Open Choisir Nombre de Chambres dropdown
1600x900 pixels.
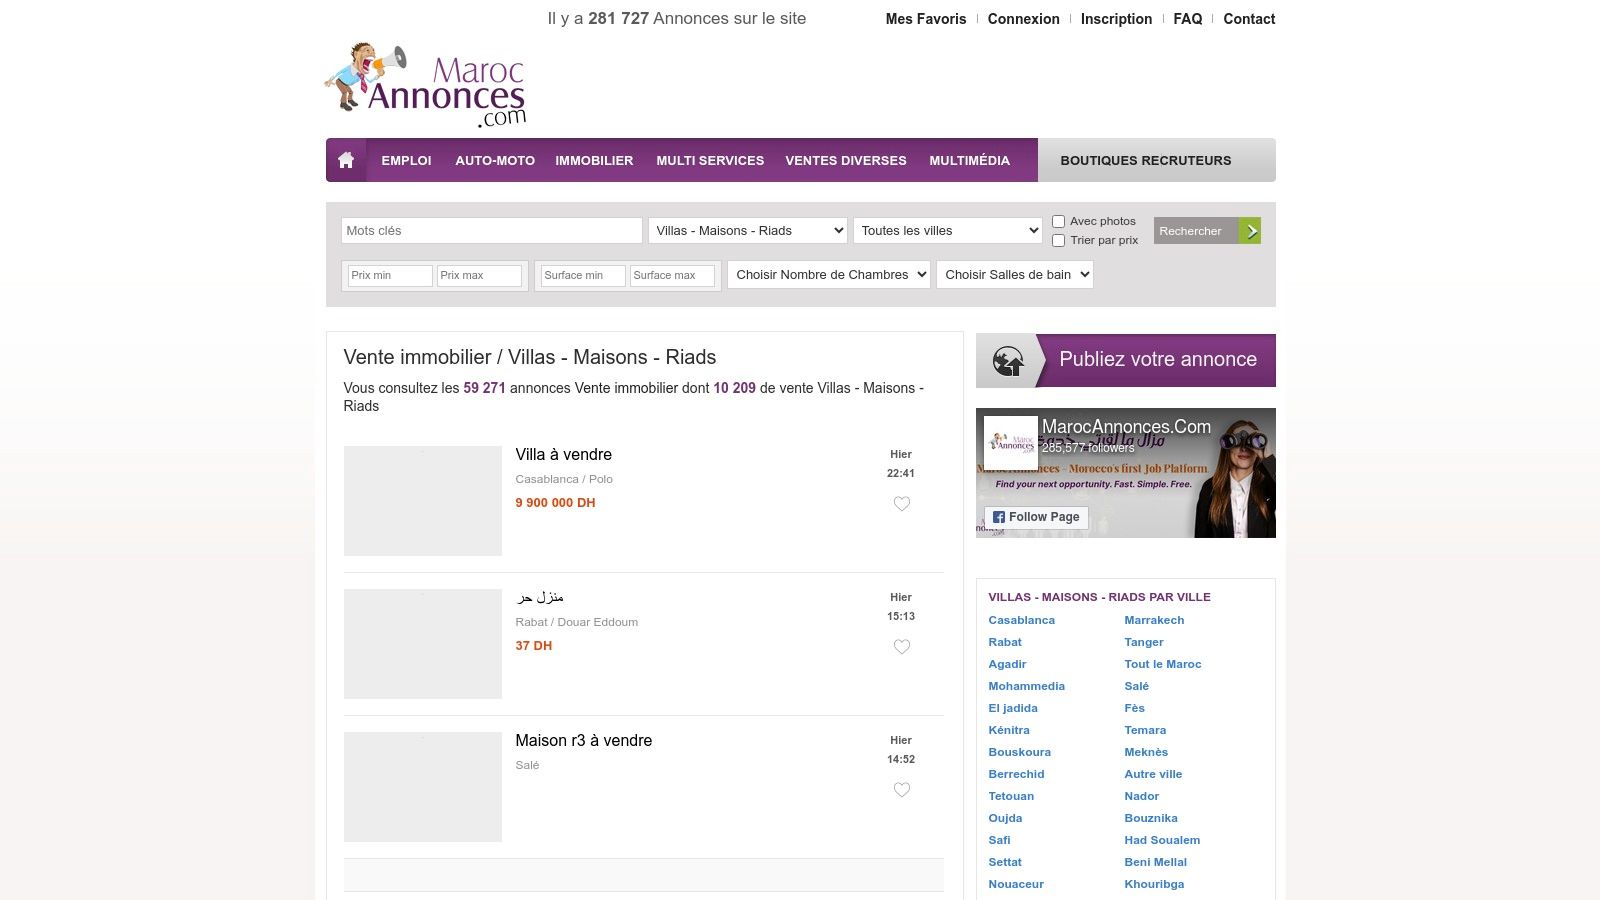pyautogui.click(x=829, y=275)
